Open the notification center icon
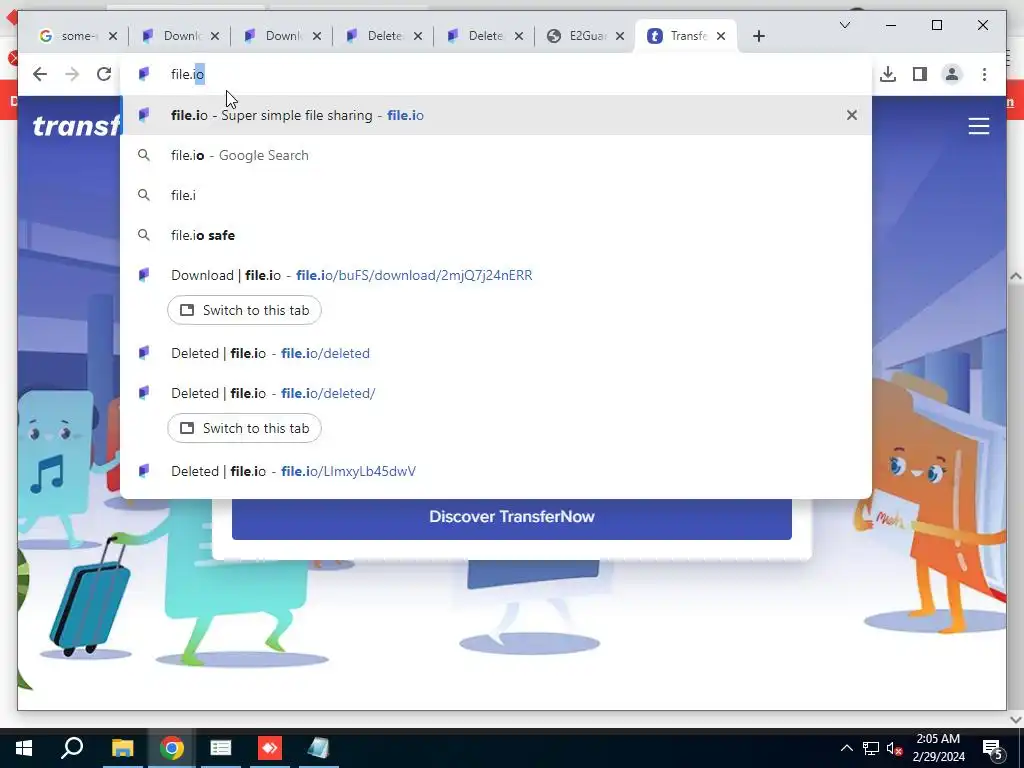 click(993, 748)
